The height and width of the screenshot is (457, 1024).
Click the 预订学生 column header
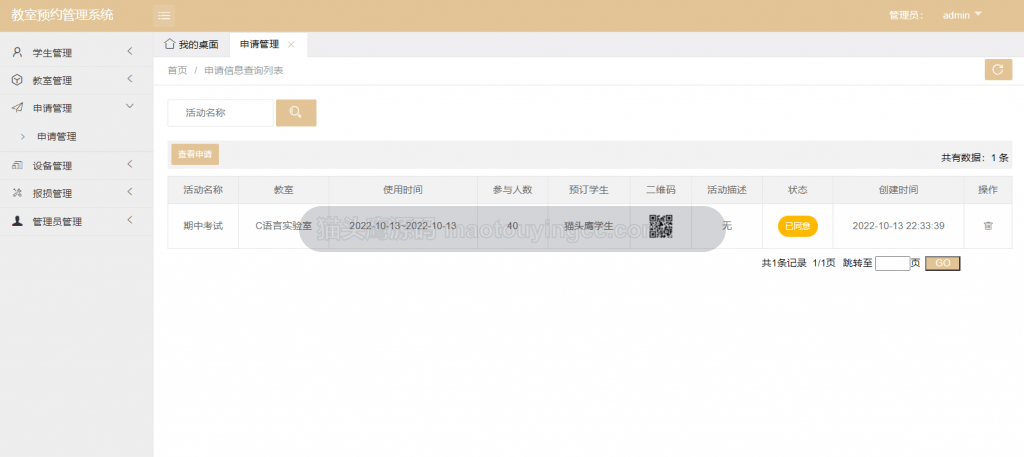(588, 190)
